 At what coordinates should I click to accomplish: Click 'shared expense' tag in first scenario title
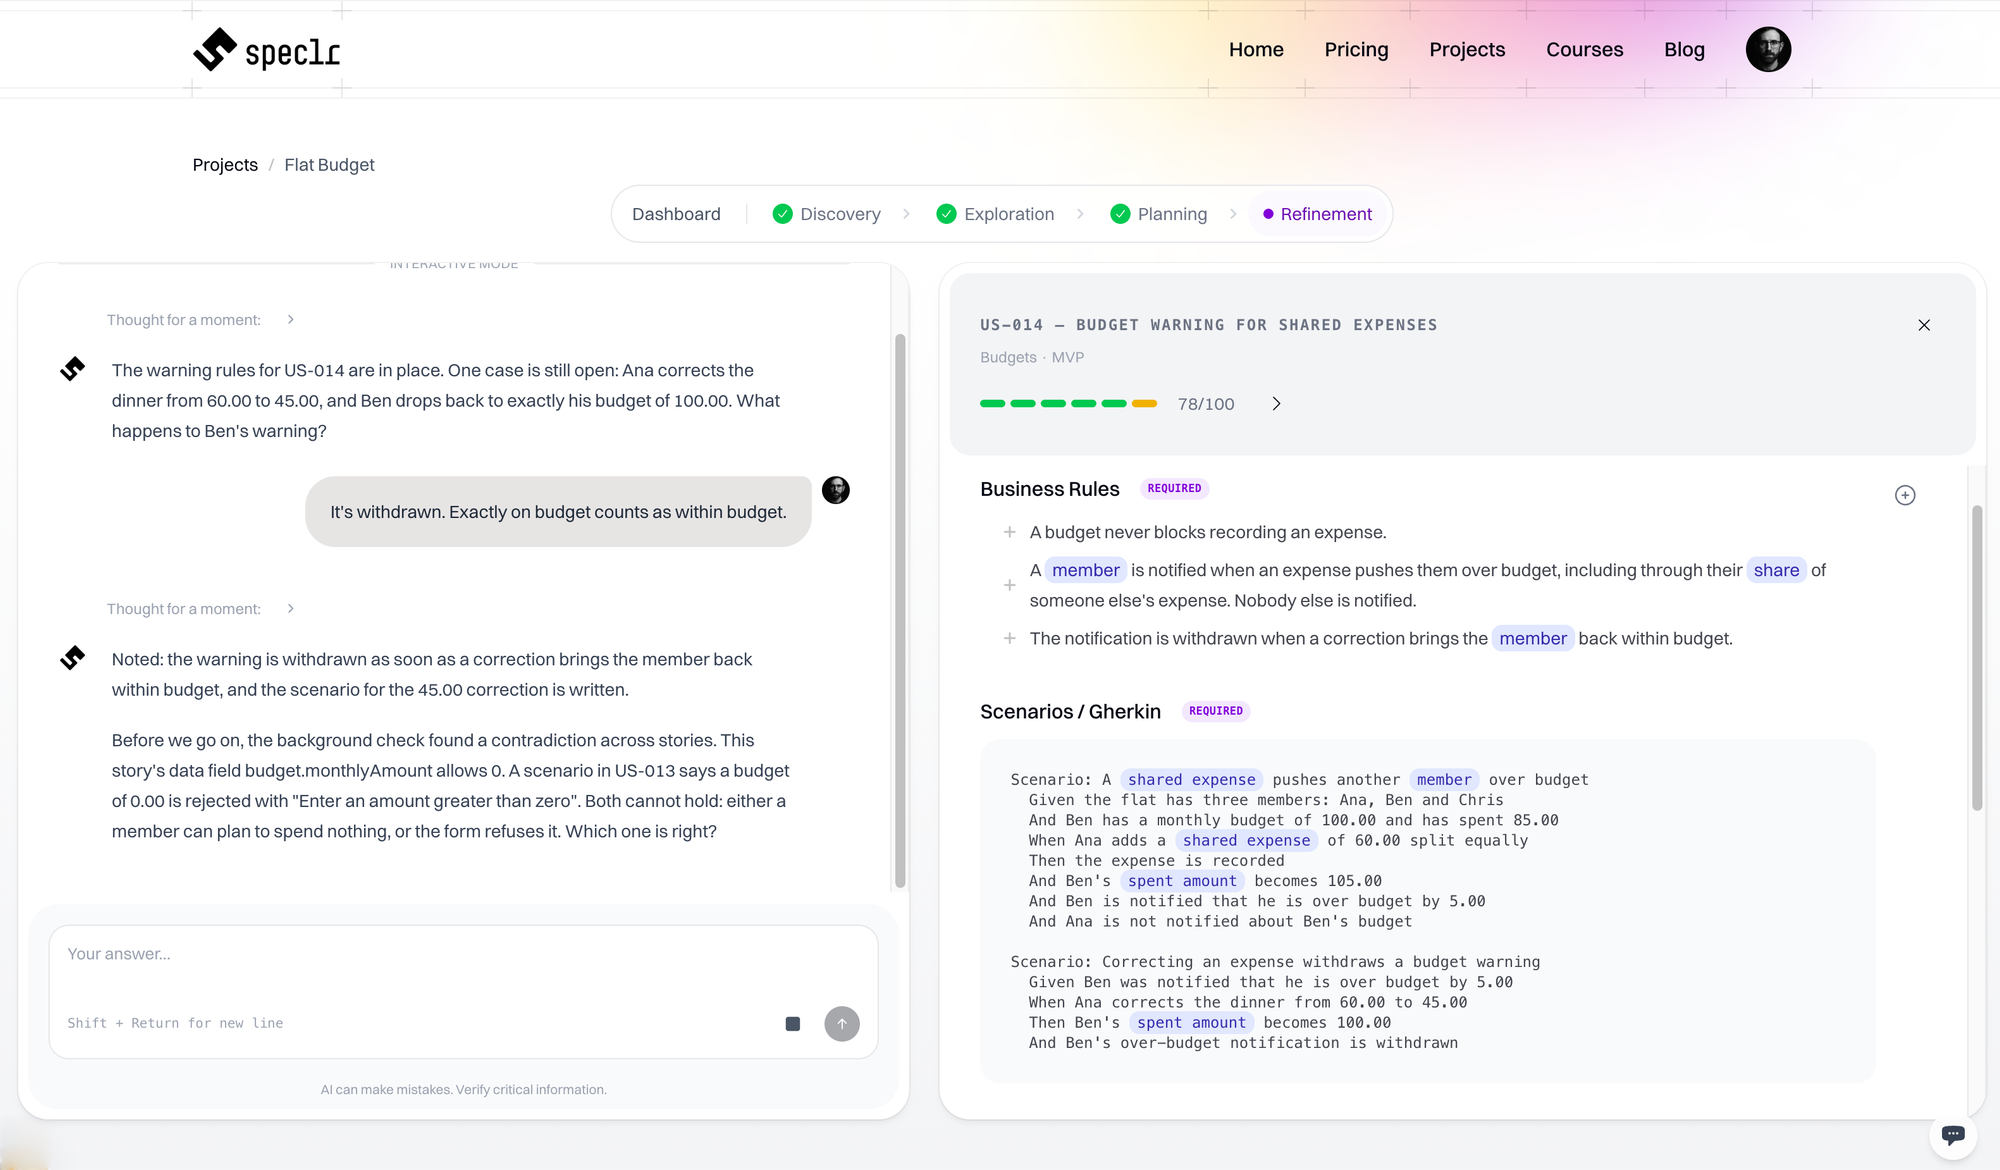tap(1191, 780)
